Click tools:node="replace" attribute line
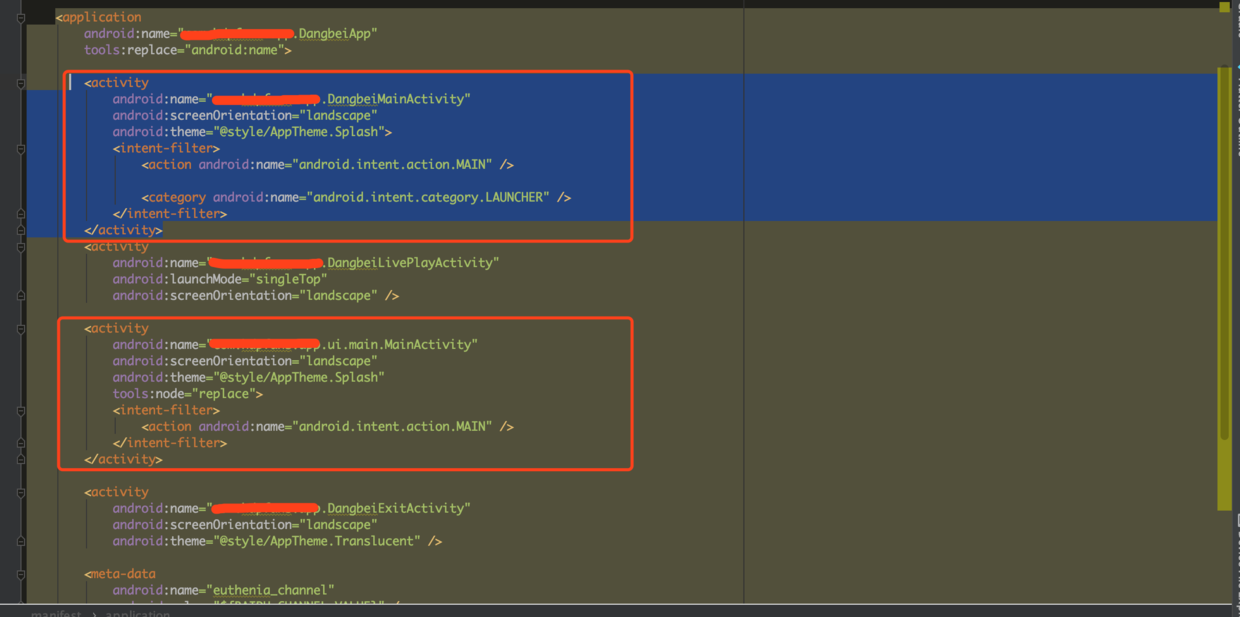This screenshot has width=1240, height=617. tap(188, 394)
